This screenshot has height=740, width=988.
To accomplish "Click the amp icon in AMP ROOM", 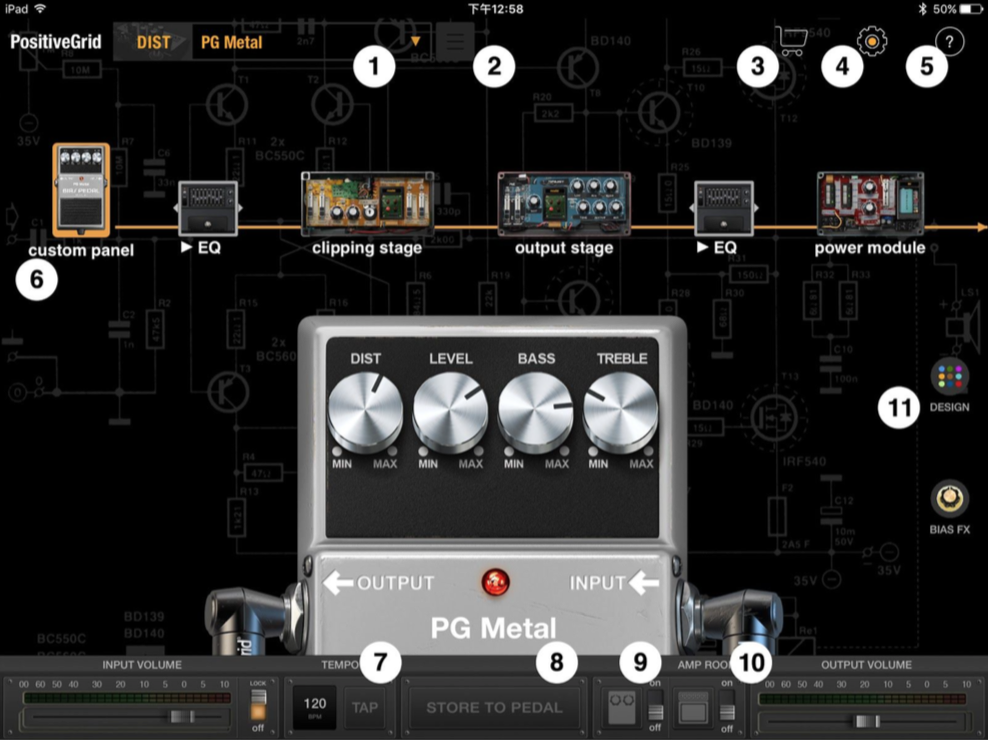I will tap(693, 707).
